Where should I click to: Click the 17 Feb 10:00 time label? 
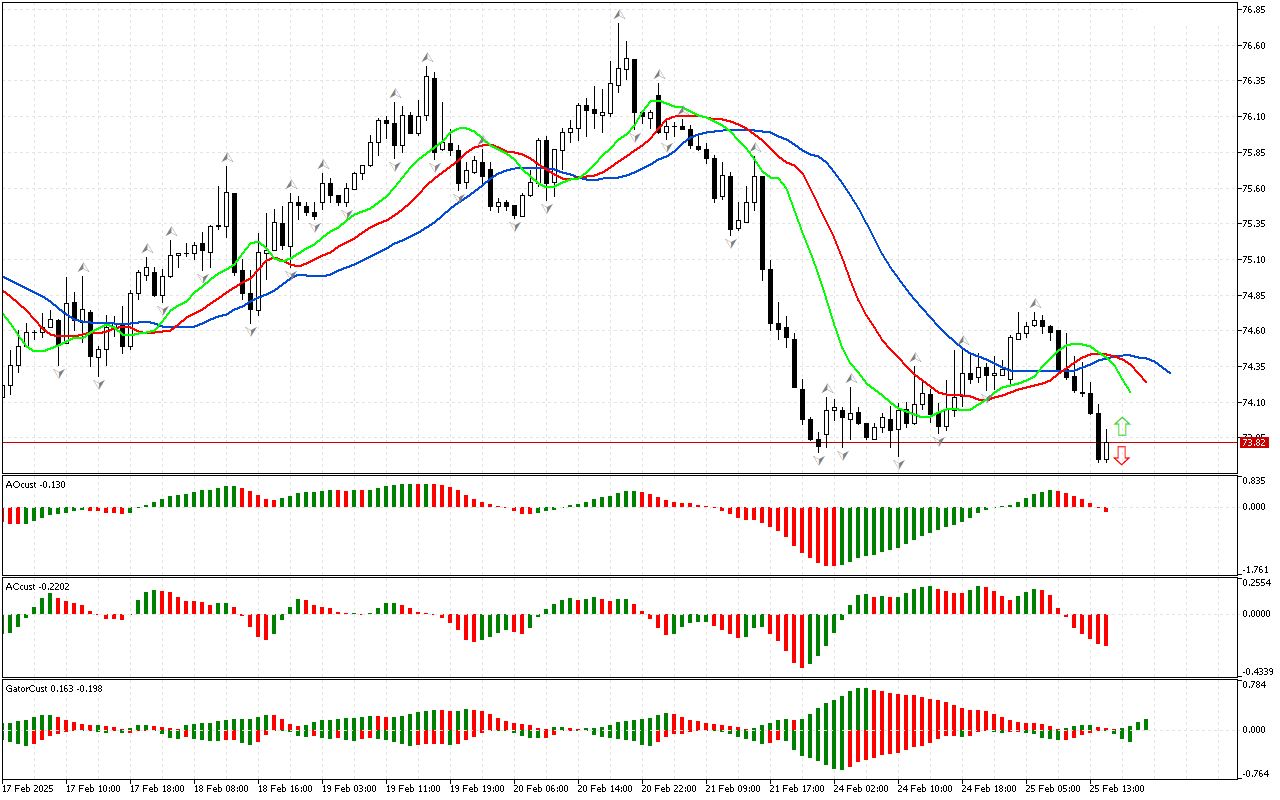tap(93, 788)
